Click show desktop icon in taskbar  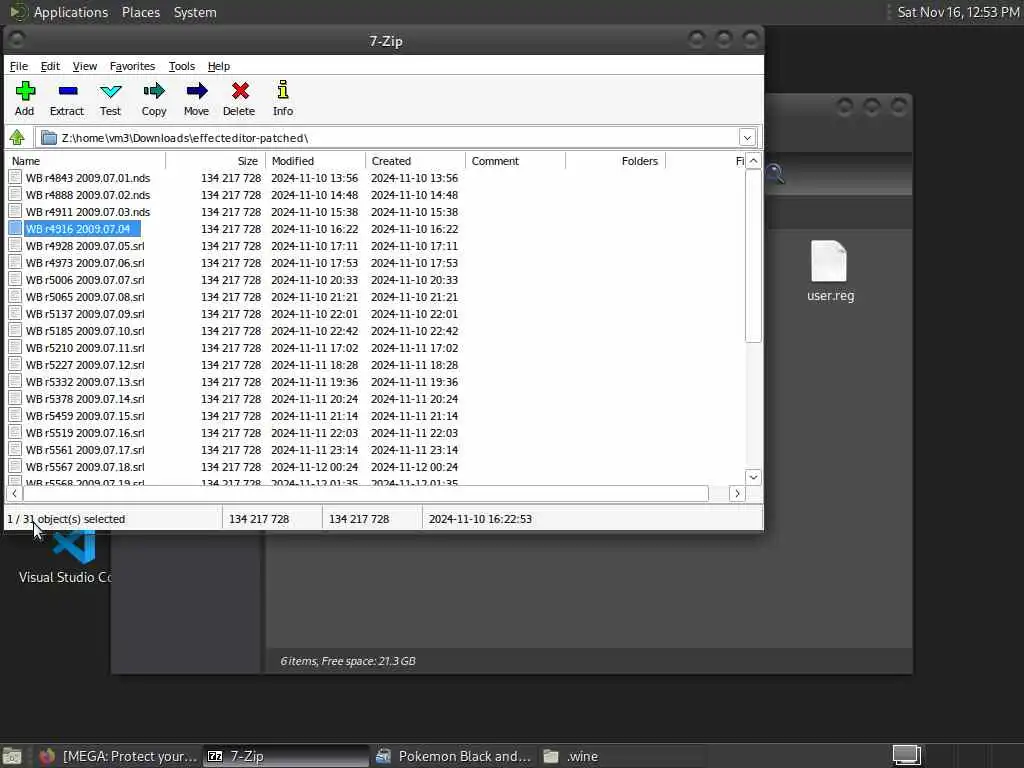[12, 757]
